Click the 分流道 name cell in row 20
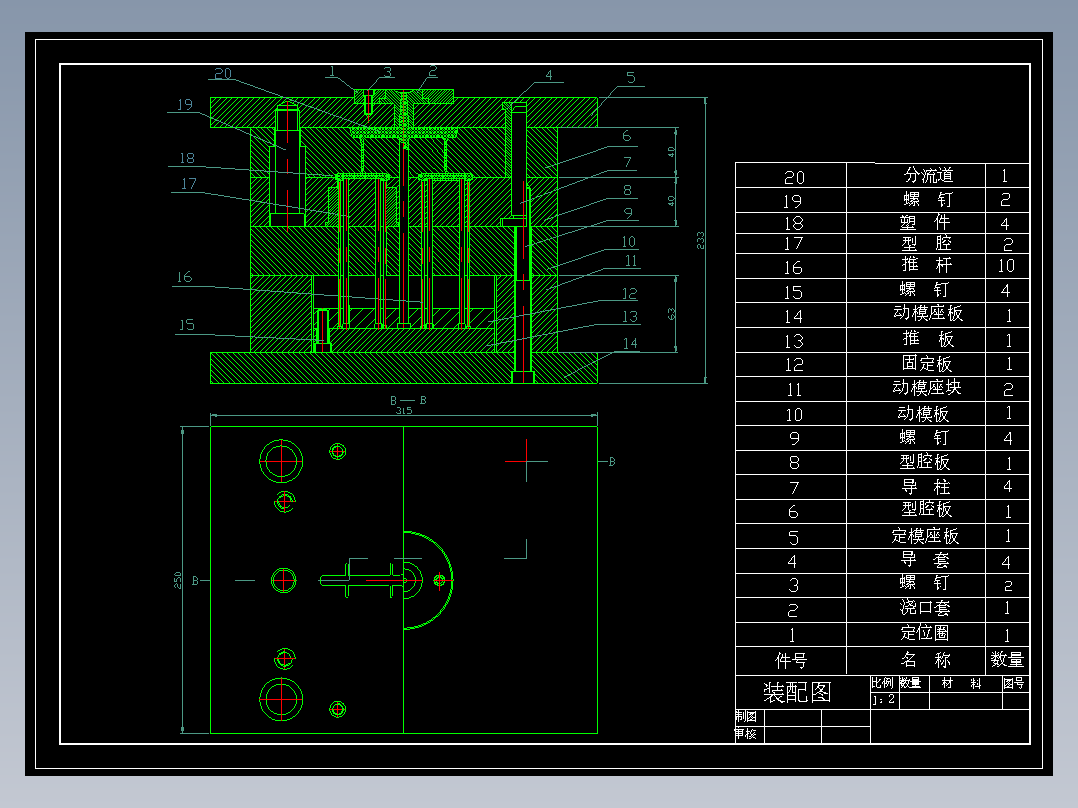The image size is (1078, 808). click(927, 175)
